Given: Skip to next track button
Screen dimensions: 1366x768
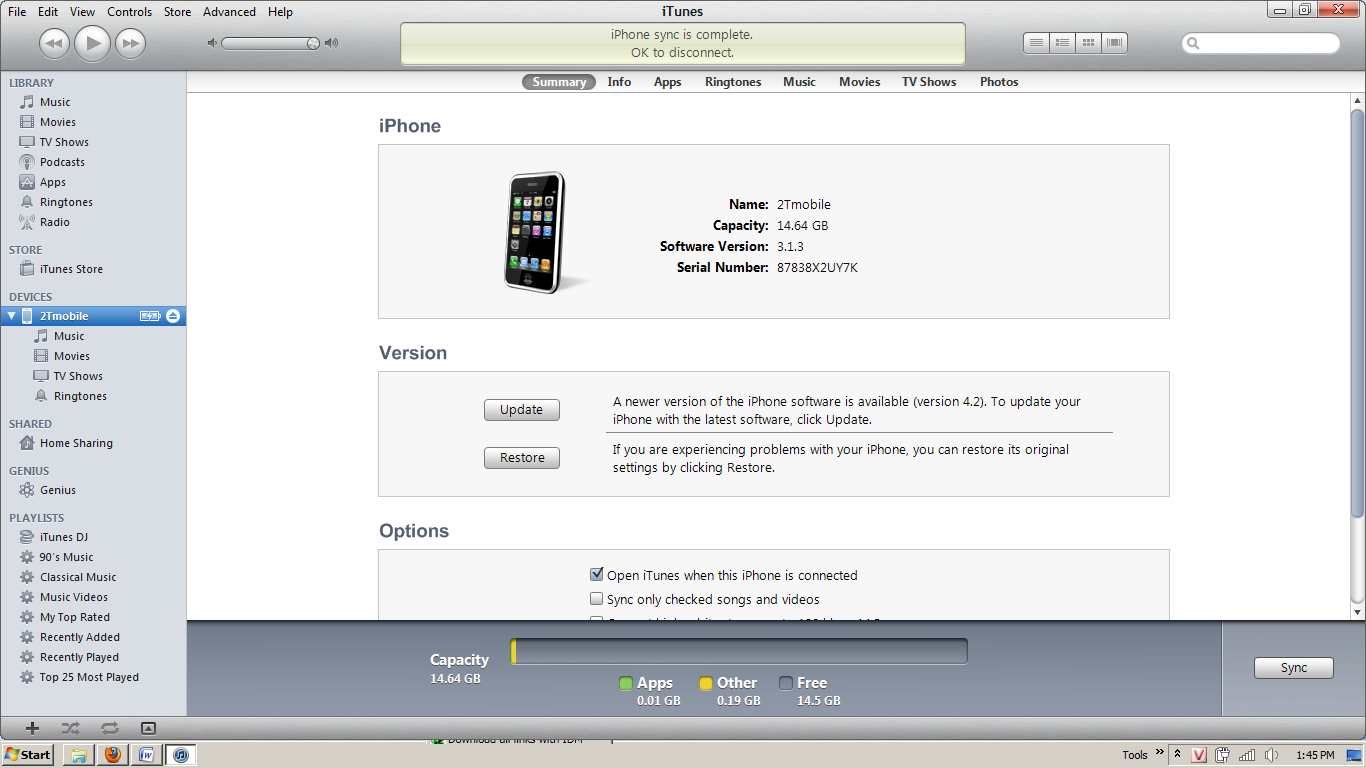Looking at the screenshot, I should (130, 43).
